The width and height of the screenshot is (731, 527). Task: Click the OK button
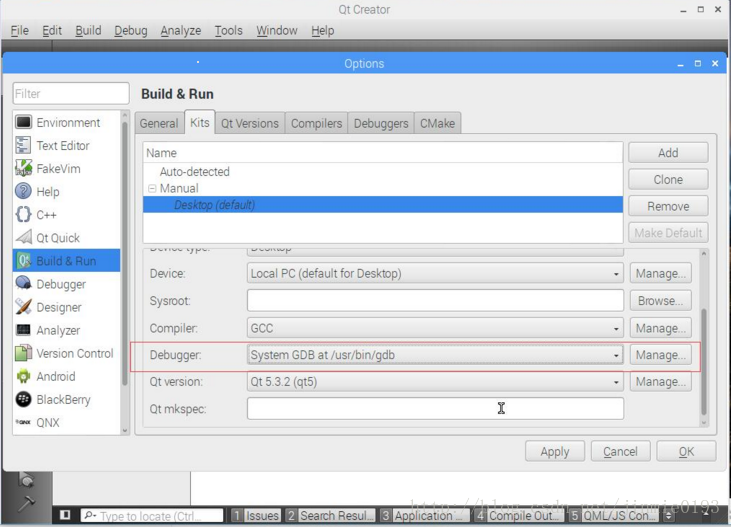click(x=686, y=451)
